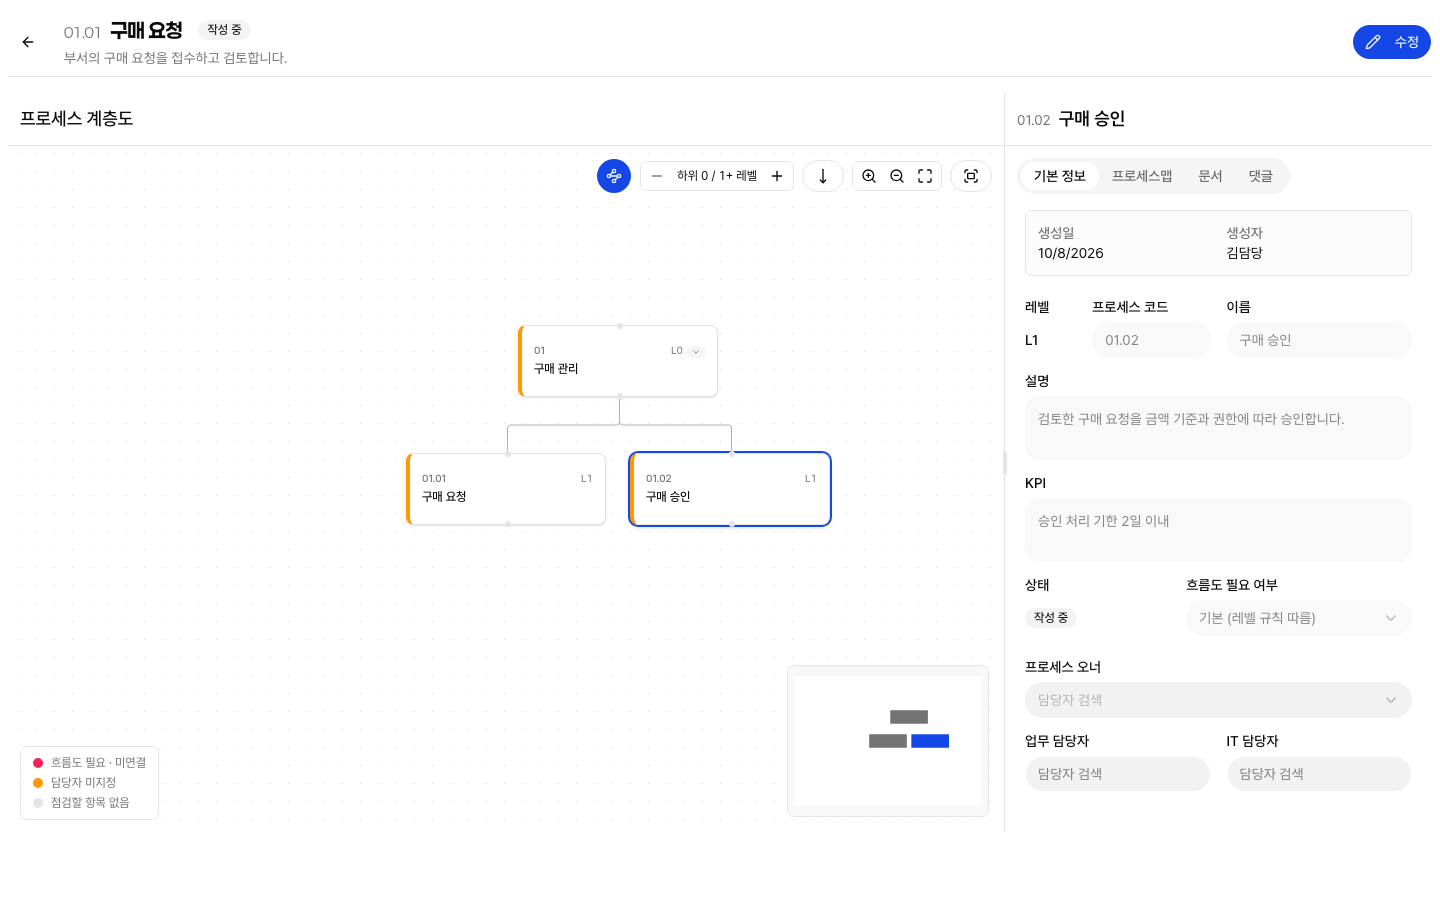Select the 구매 관리 node

pos(618,361)
